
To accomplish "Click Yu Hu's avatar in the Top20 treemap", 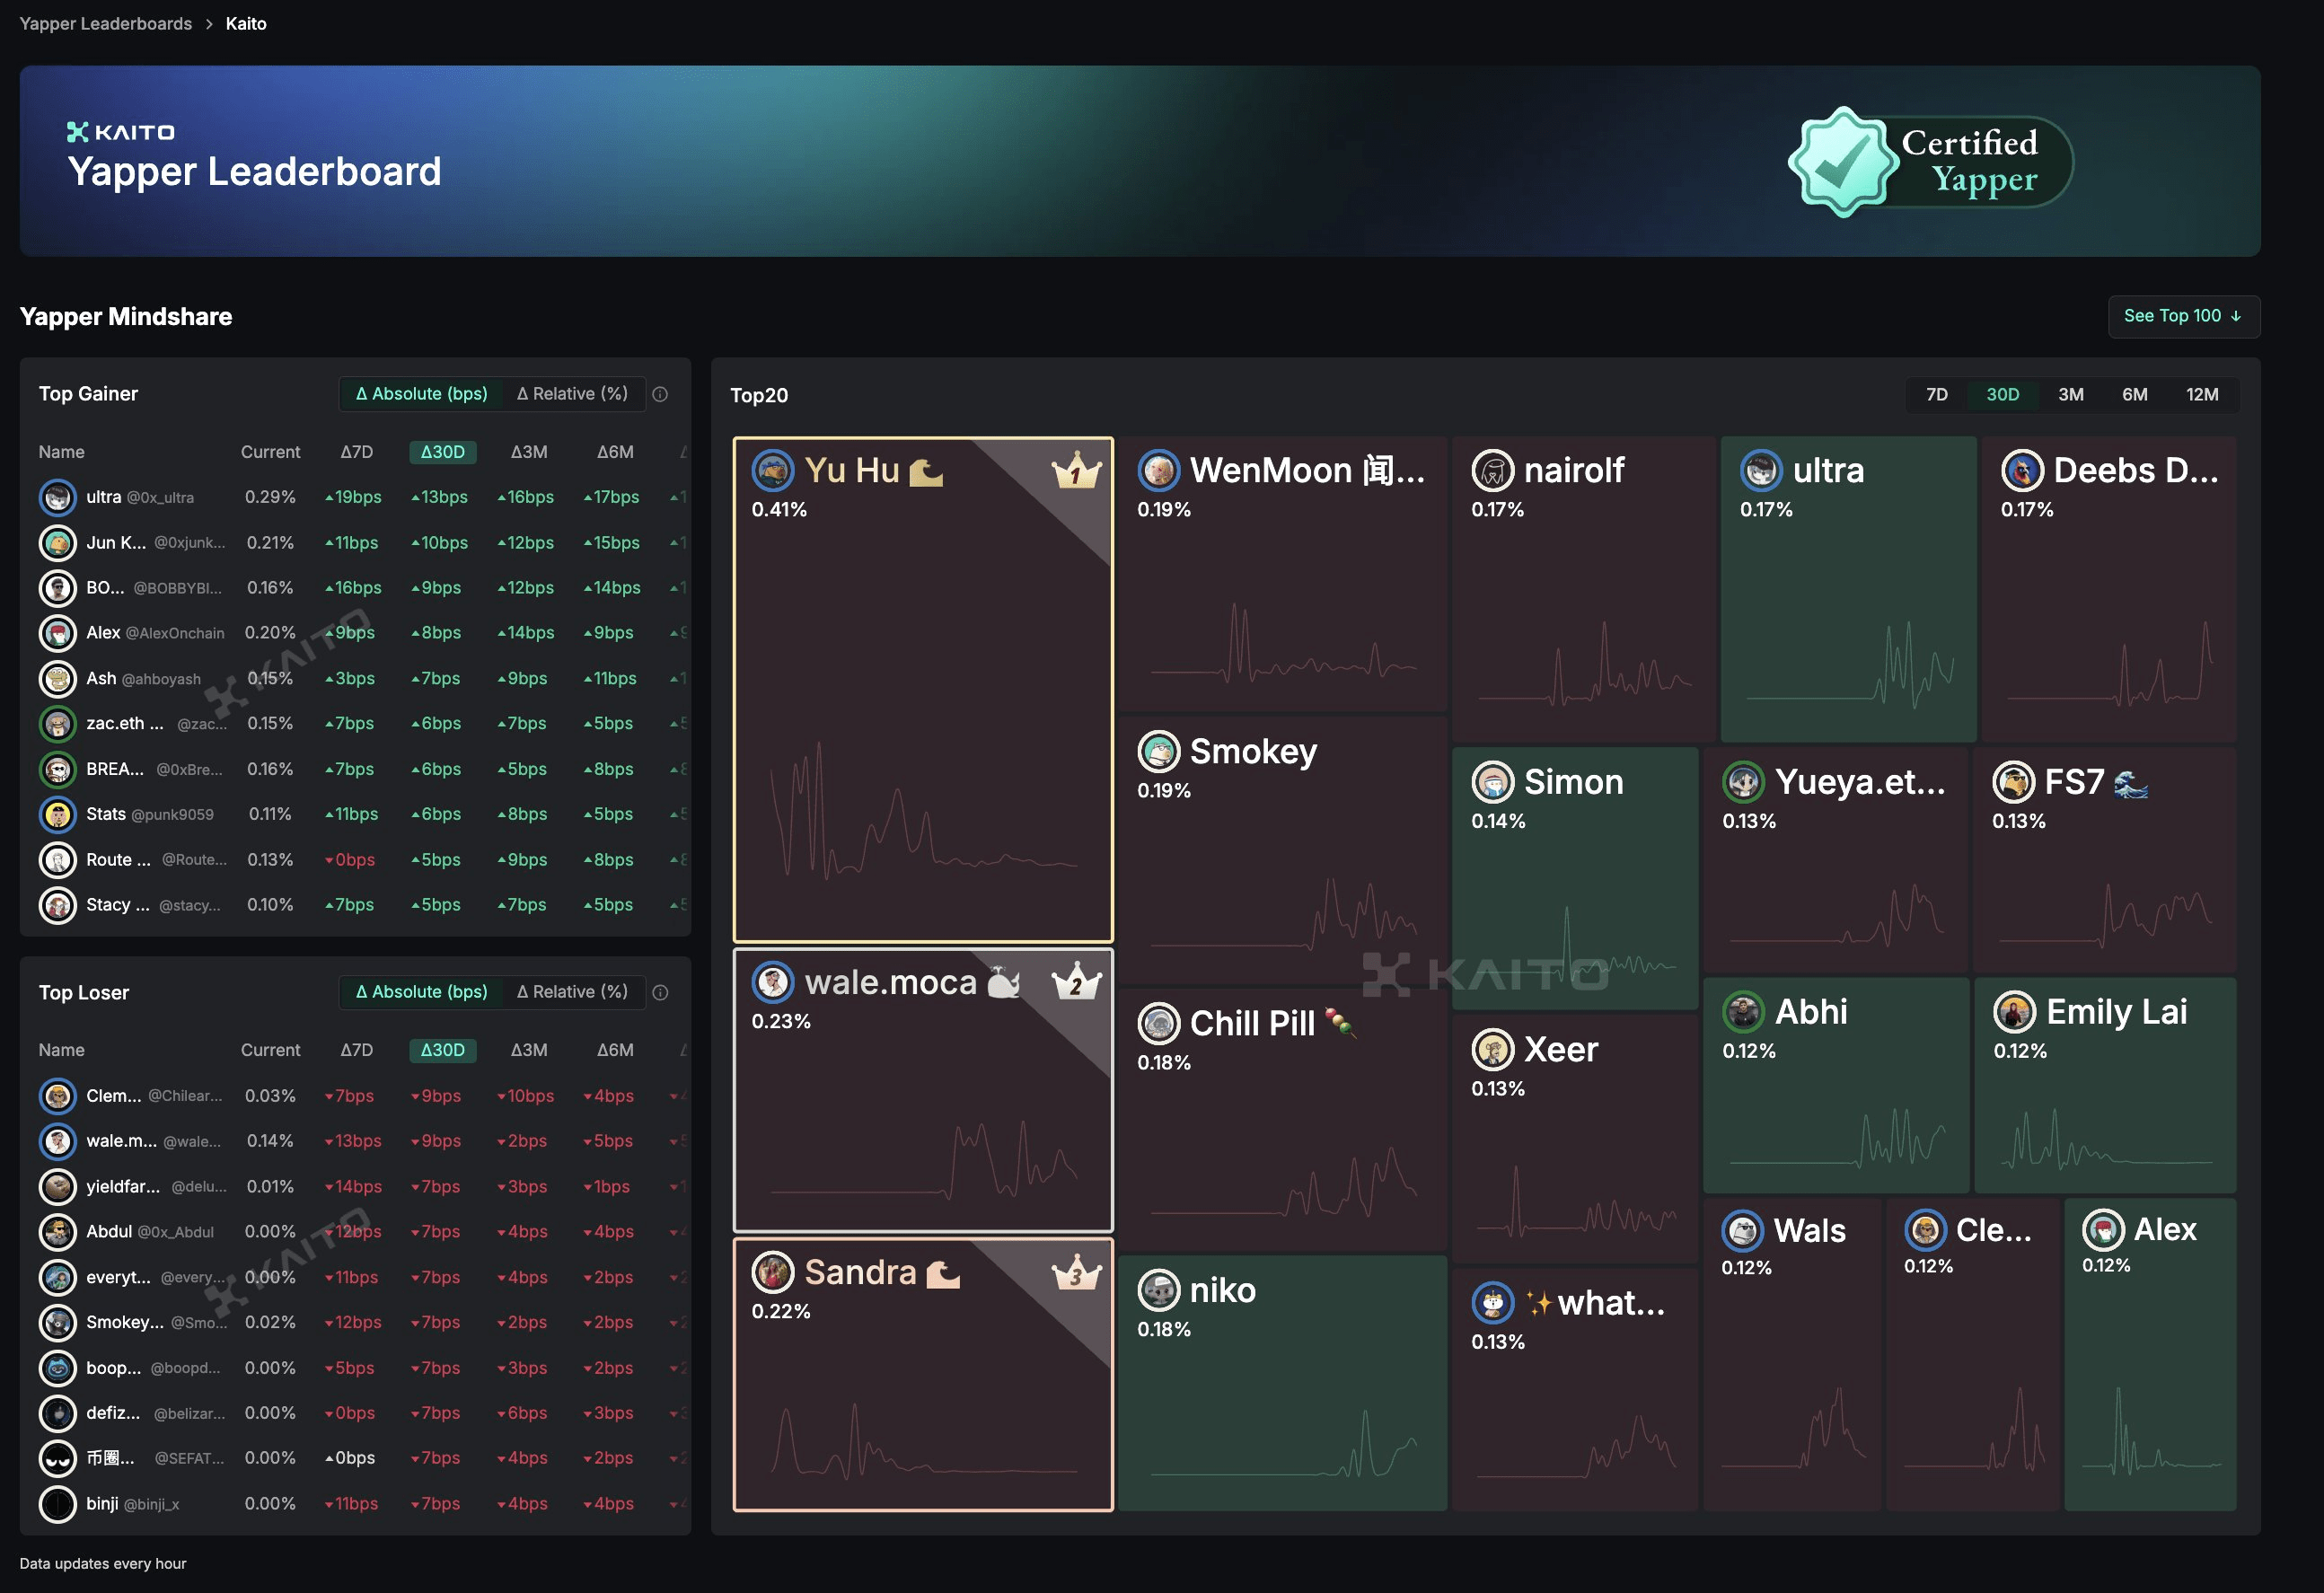I will pyautogui.click(x=773, y=470).
